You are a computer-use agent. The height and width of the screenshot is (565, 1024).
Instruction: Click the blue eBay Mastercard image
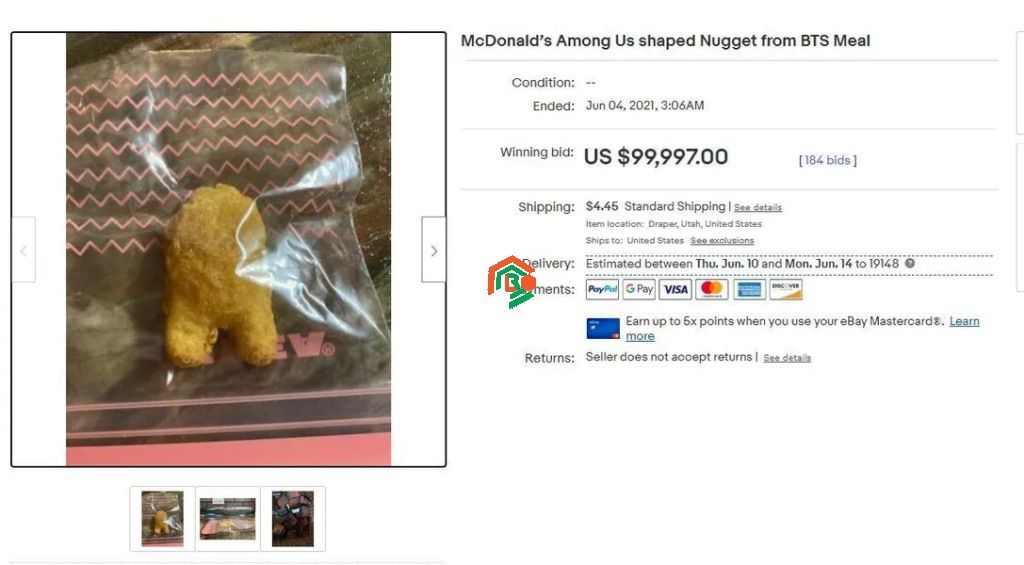coord(603,328)
